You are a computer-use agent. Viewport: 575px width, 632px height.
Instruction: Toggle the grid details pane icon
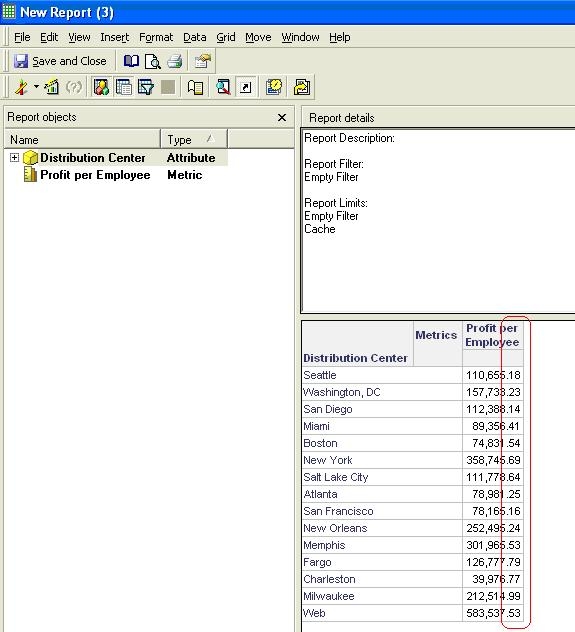pyautogui.click(x=123, y=87)
